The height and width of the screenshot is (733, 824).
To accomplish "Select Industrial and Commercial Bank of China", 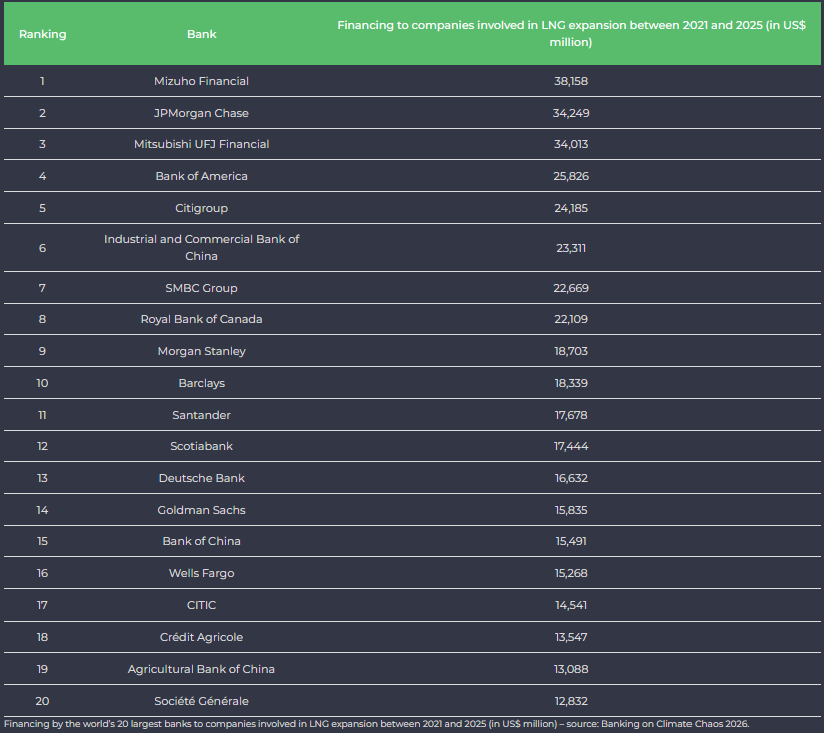I will point(201,247).
